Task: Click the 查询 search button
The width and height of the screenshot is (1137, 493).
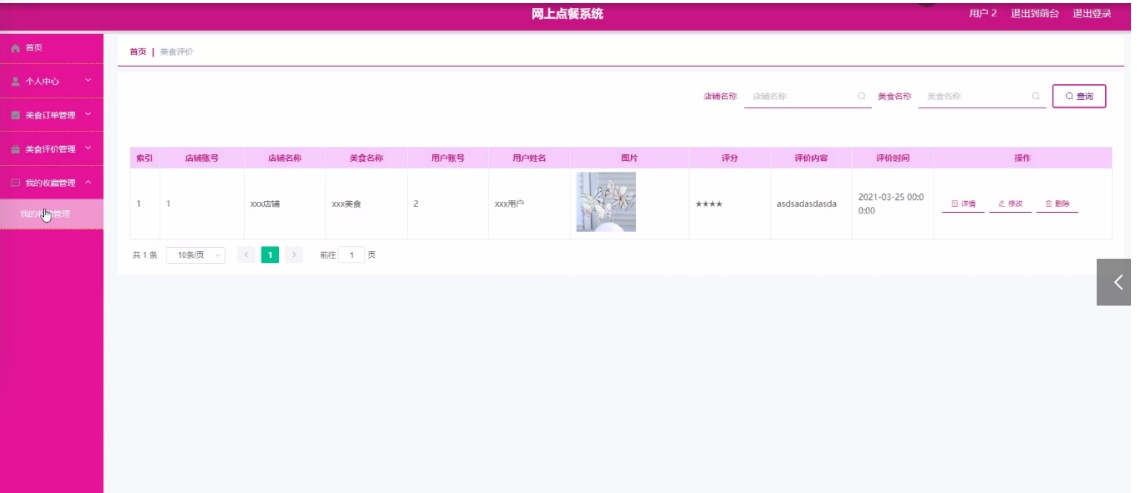Action: tap(1079, 96)
